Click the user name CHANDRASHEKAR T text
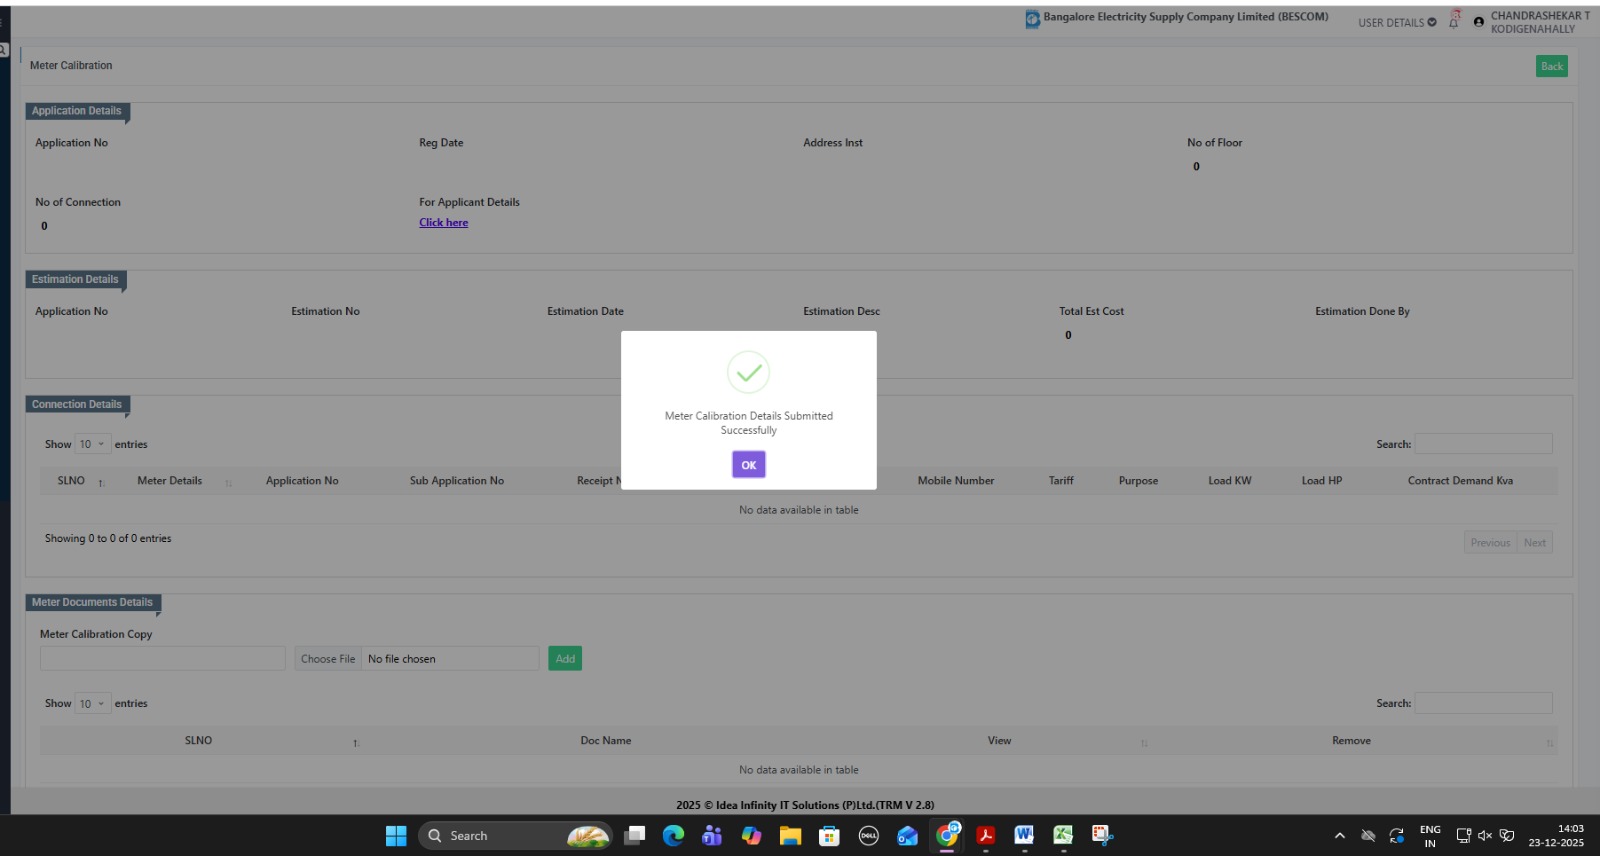The height and width of the screenshot is (856, 1600). pos(1540,16)
